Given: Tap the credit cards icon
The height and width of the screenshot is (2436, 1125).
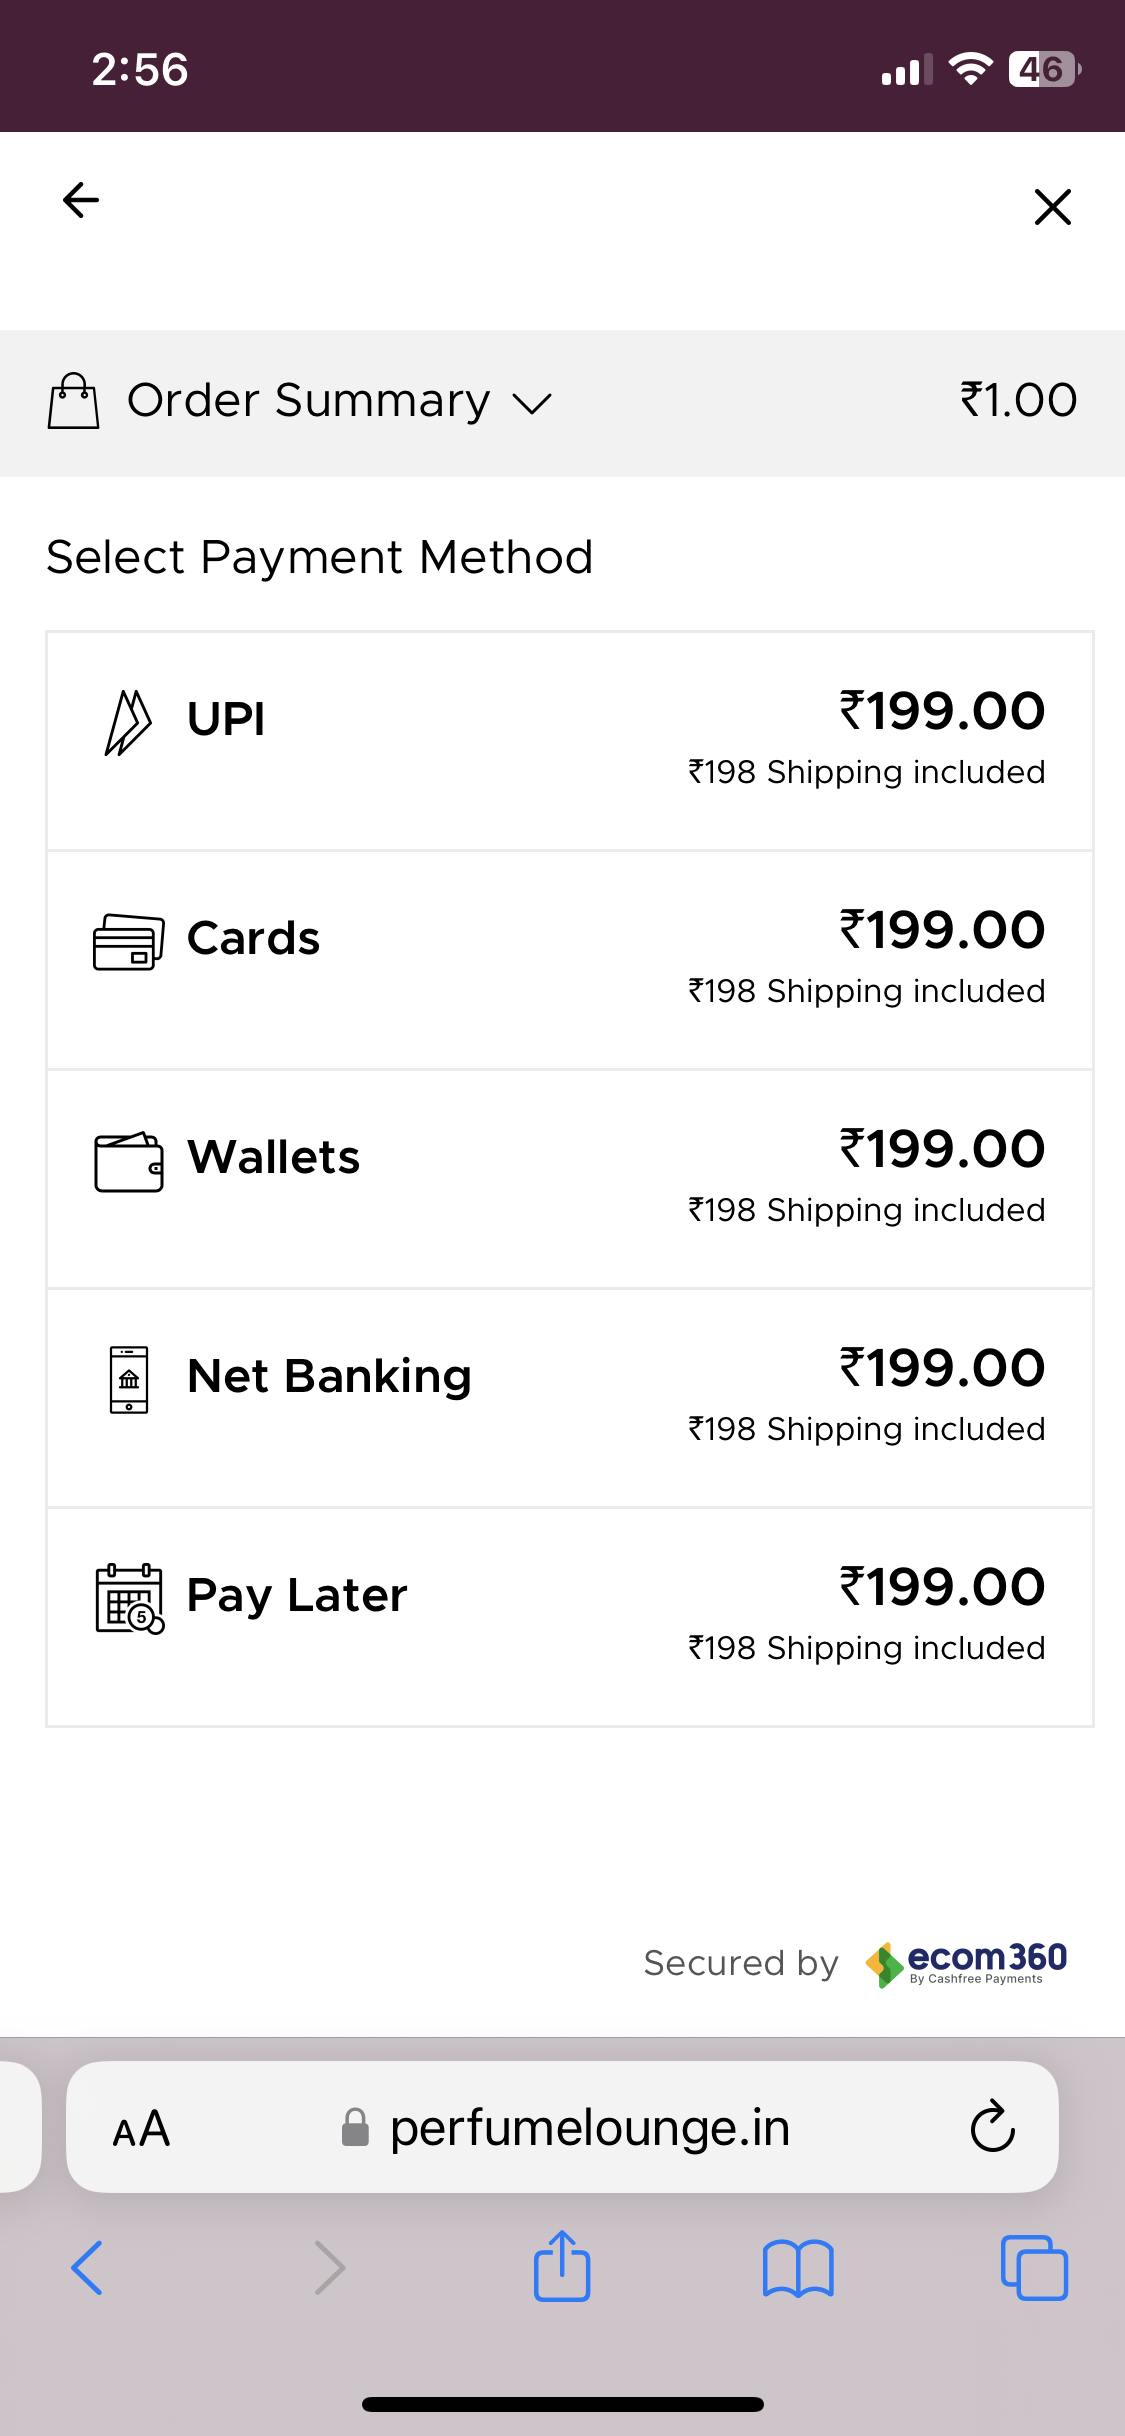Looking at the screenshot, I should [128, 942].
